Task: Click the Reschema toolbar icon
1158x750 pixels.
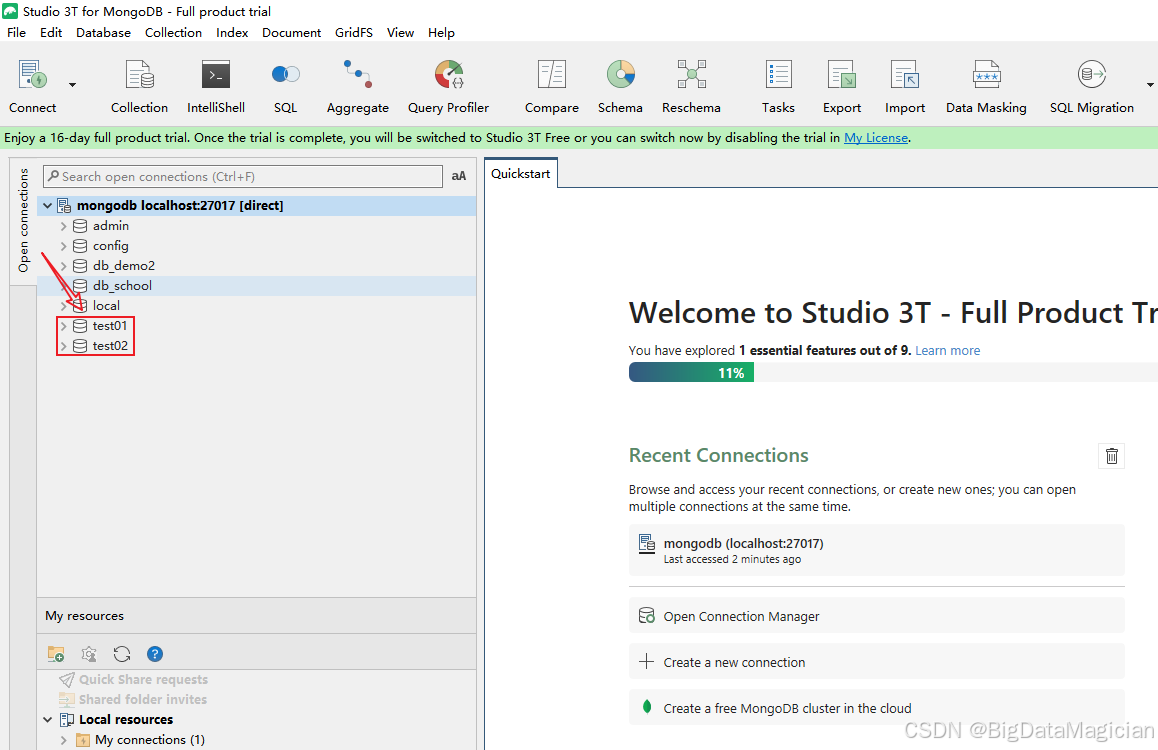Action: (691, 86)
